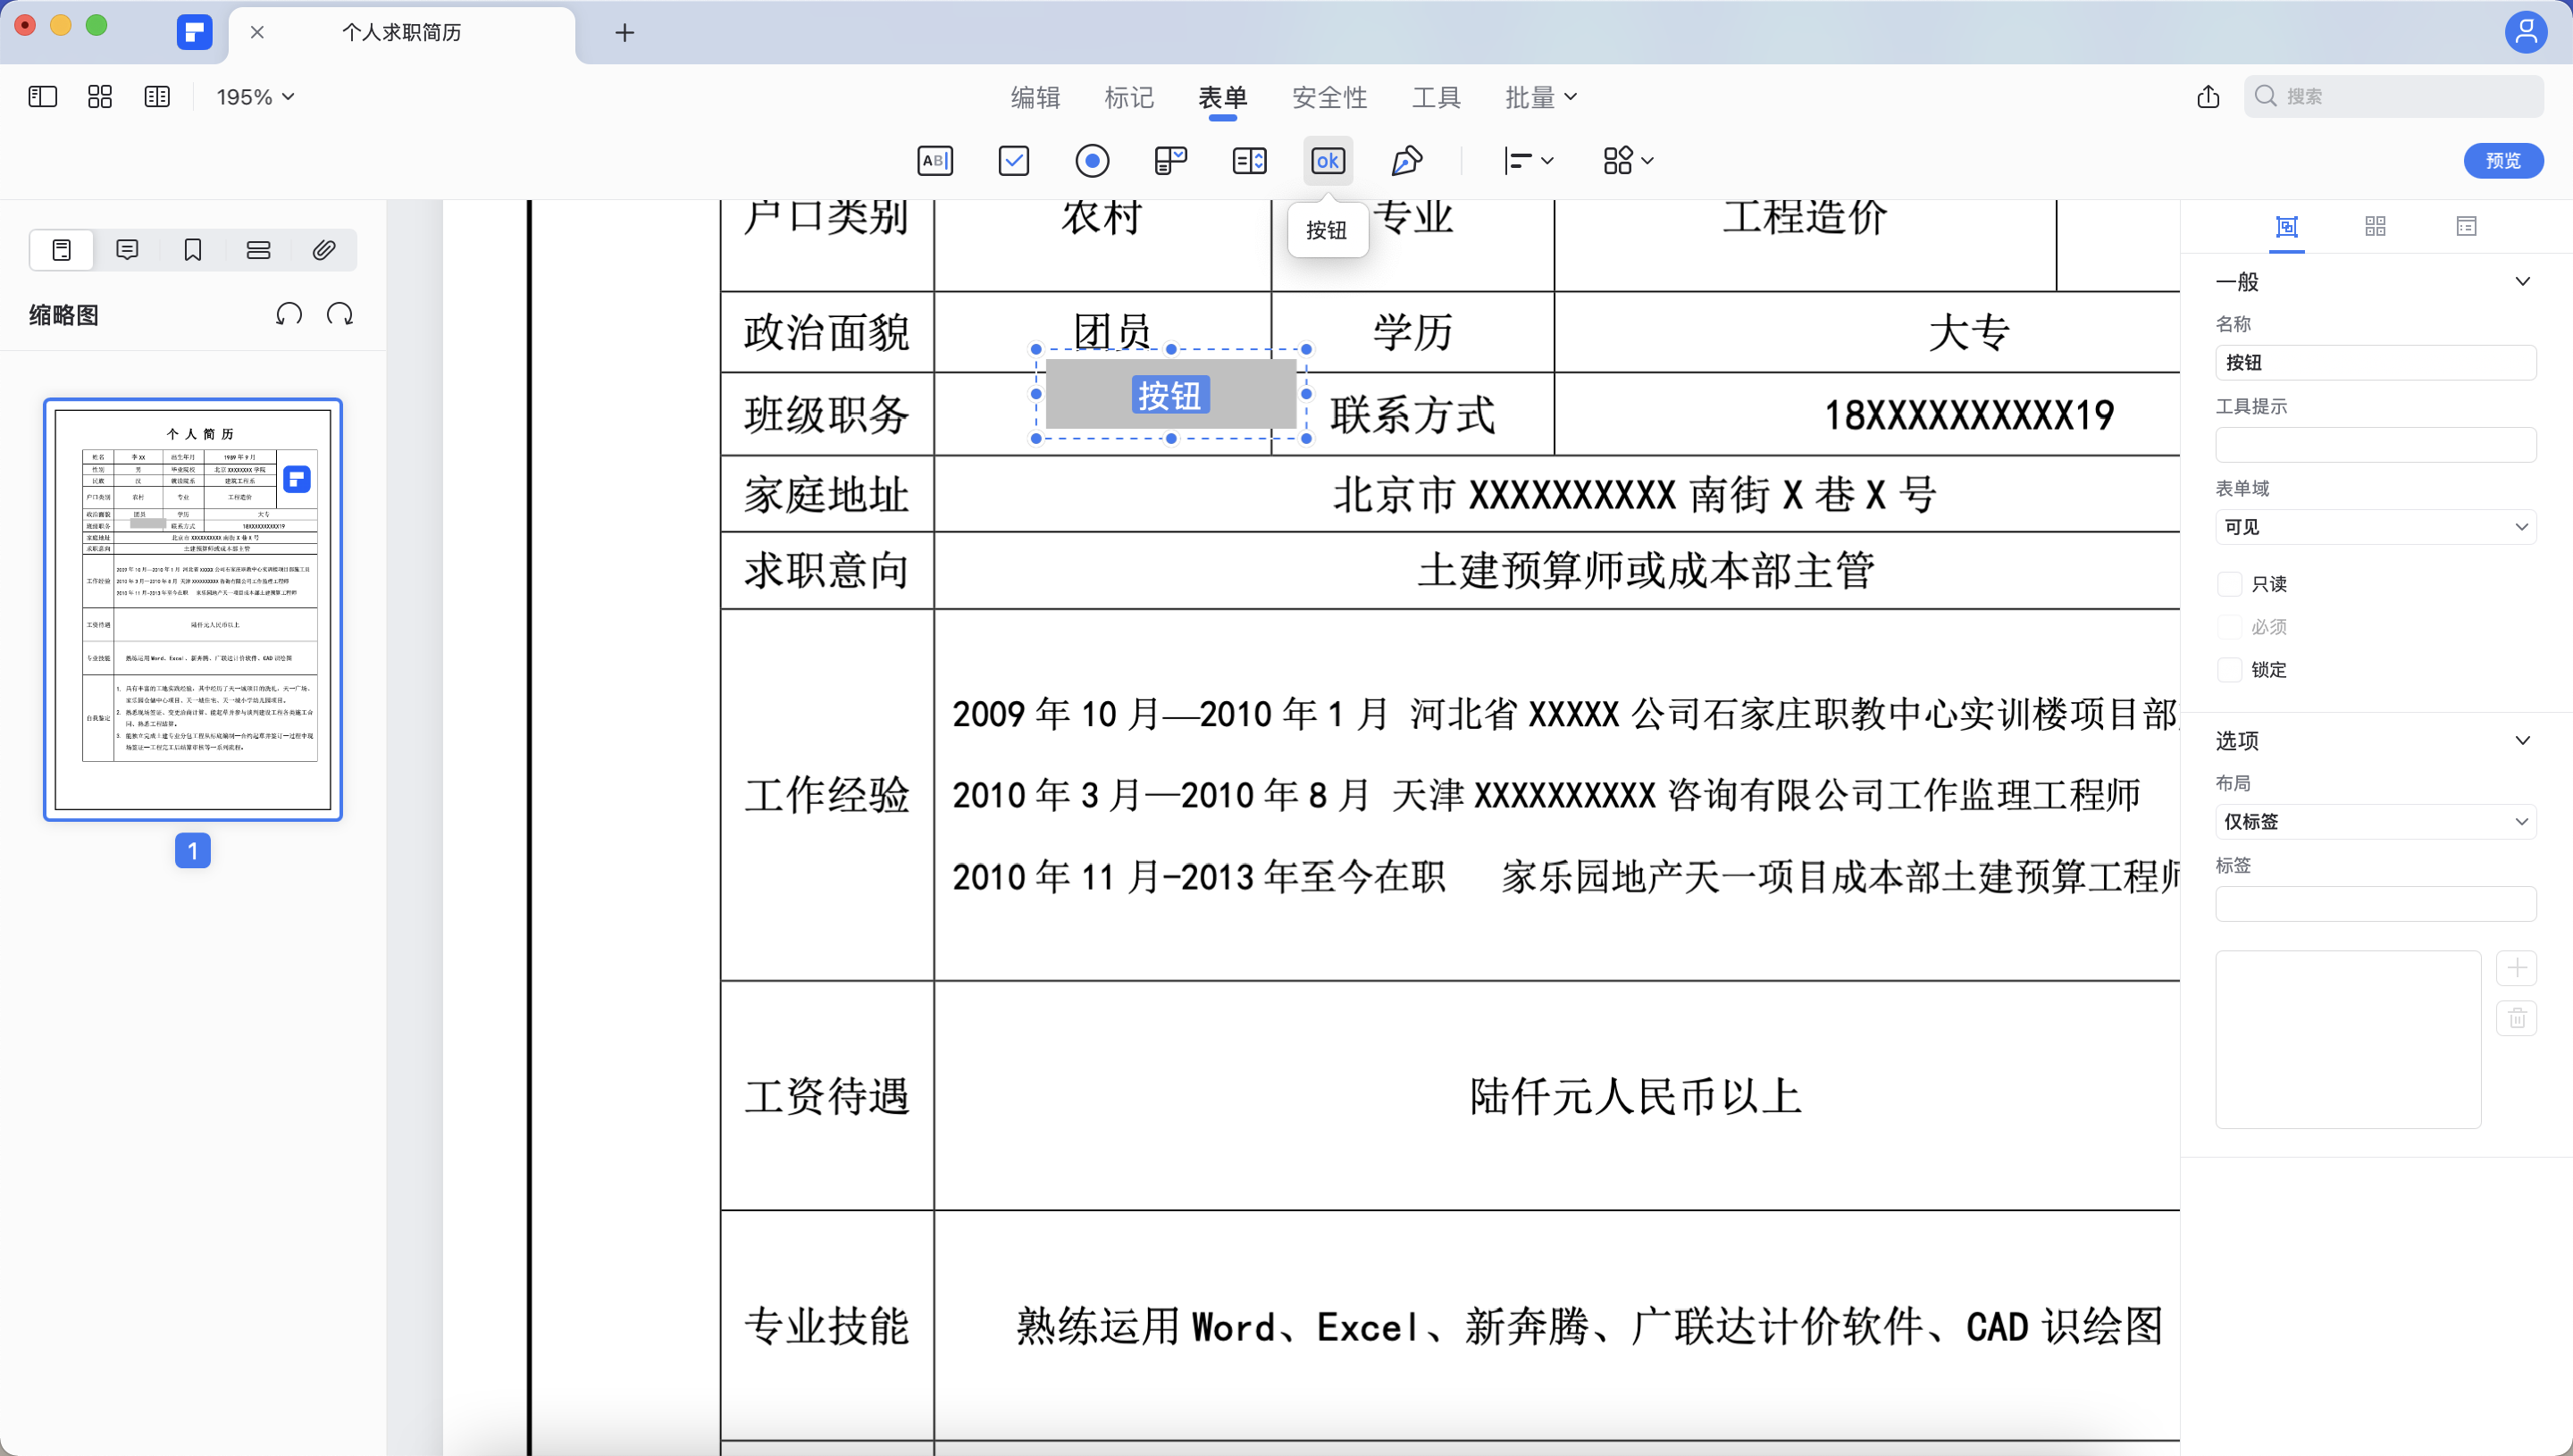Enable the 锁定 checkbox
The width and height of the screenshot is (2573, 1456).
coord(2231,670)
